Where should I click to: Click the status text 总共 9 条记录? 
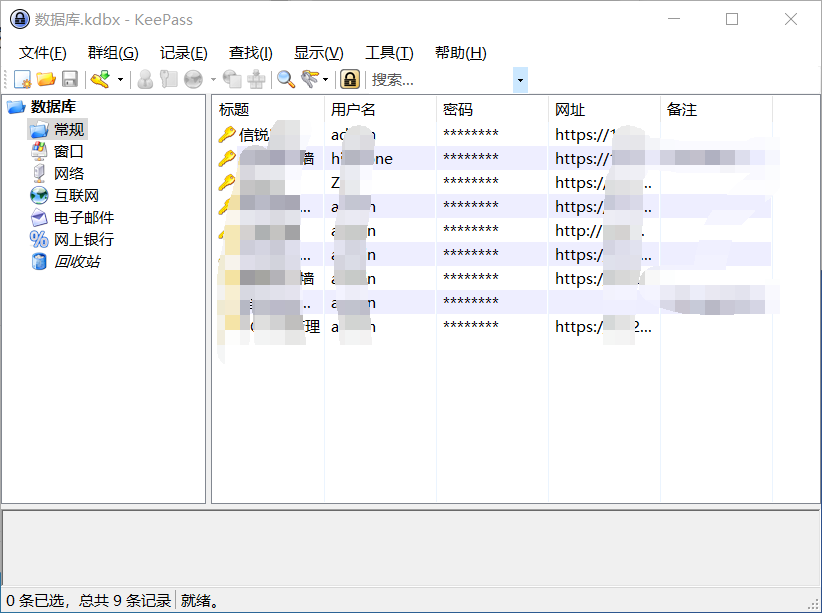pos(125,600)
